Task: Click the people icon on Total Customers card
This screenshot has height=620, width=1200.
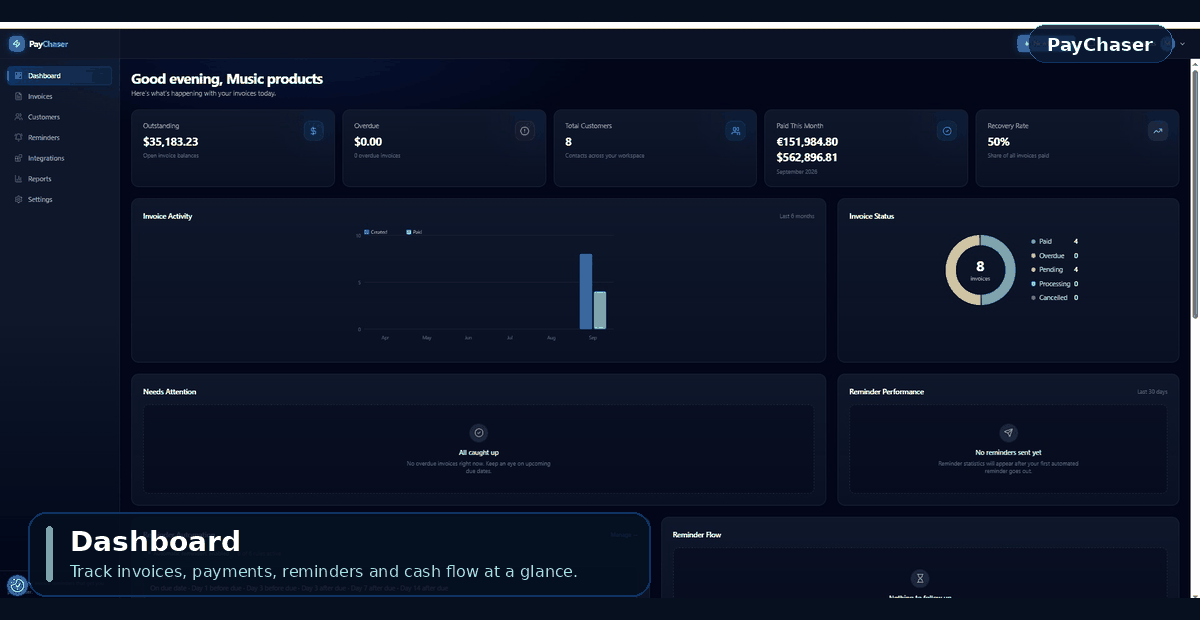Action: (736, 131)
